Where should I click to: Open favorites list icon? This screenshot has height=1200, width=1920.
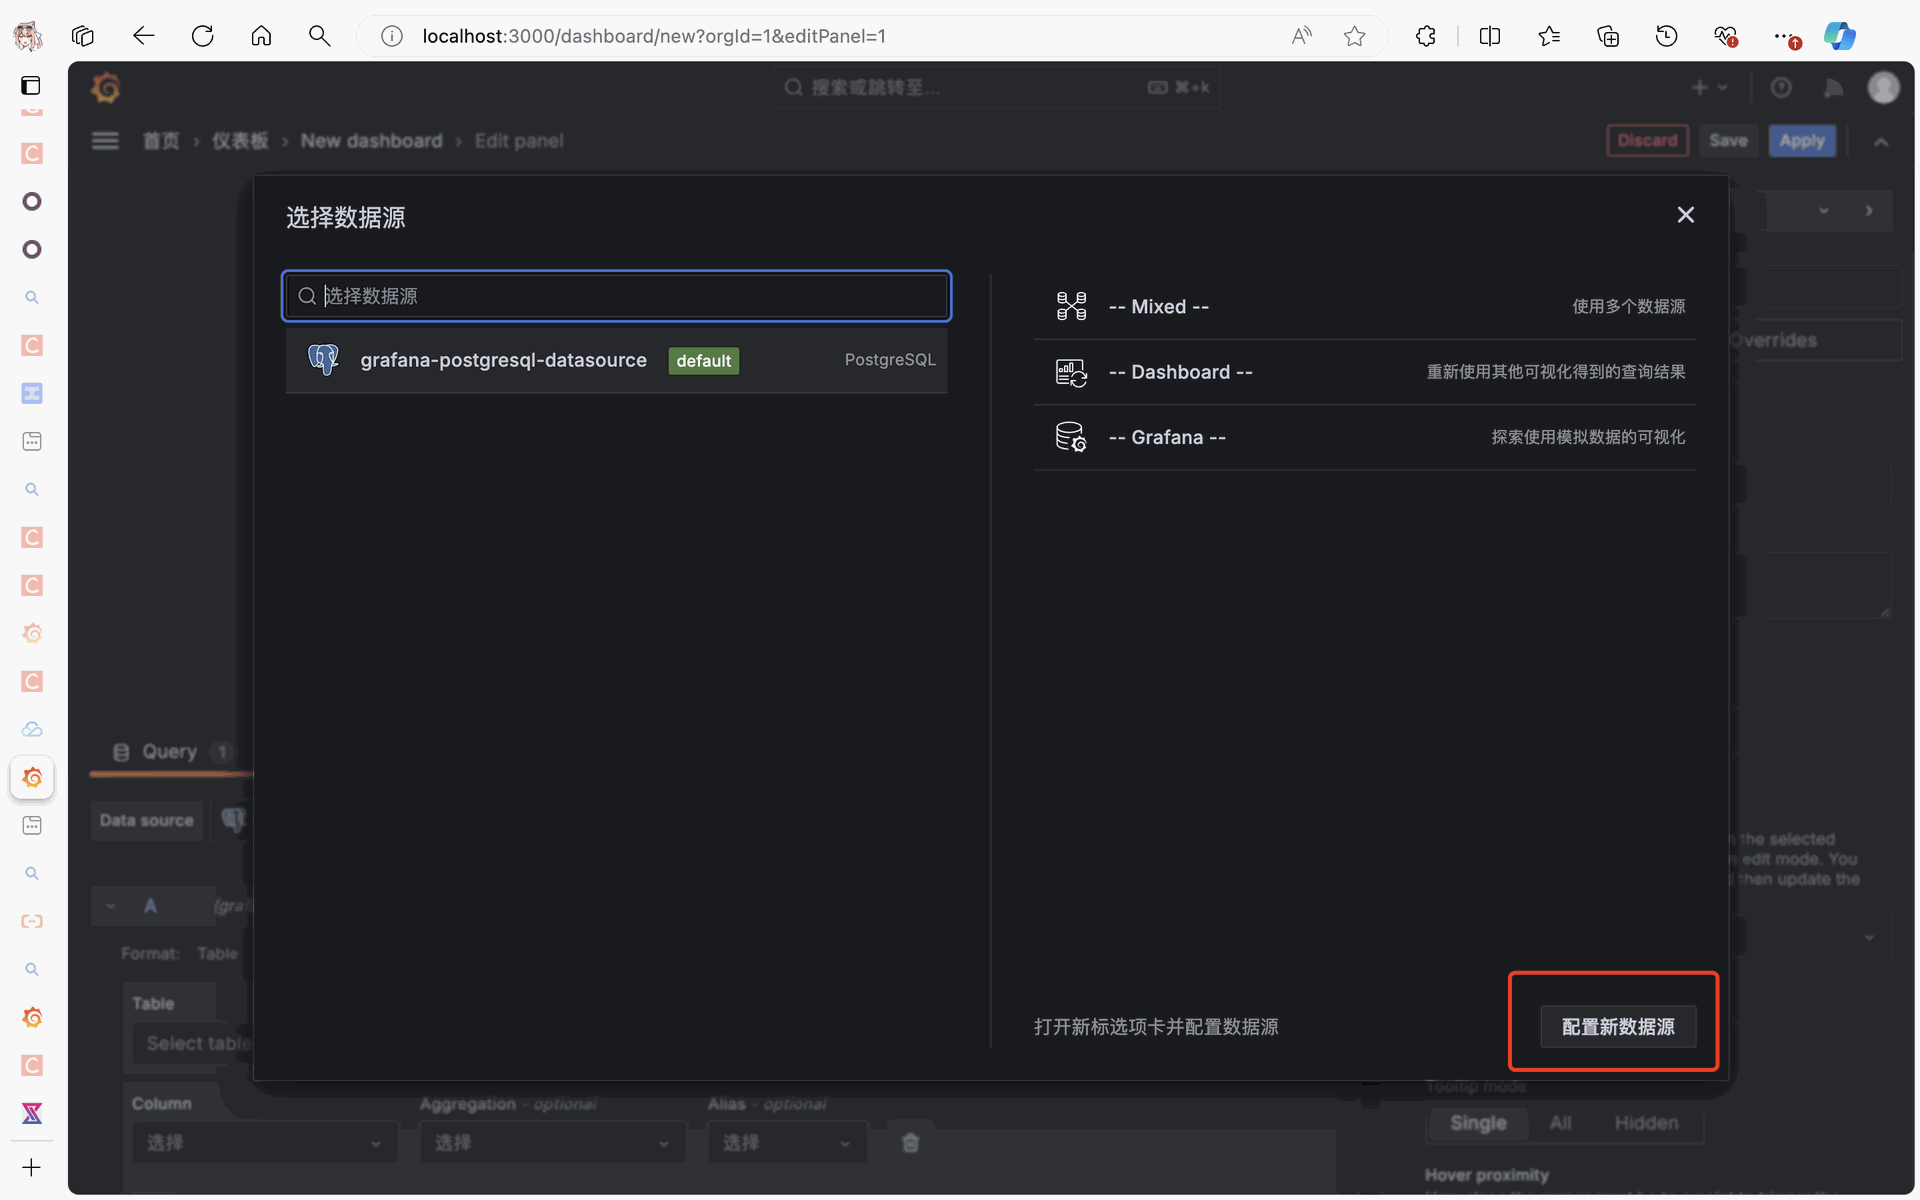pyautogui.click(x=1549, y=36)
